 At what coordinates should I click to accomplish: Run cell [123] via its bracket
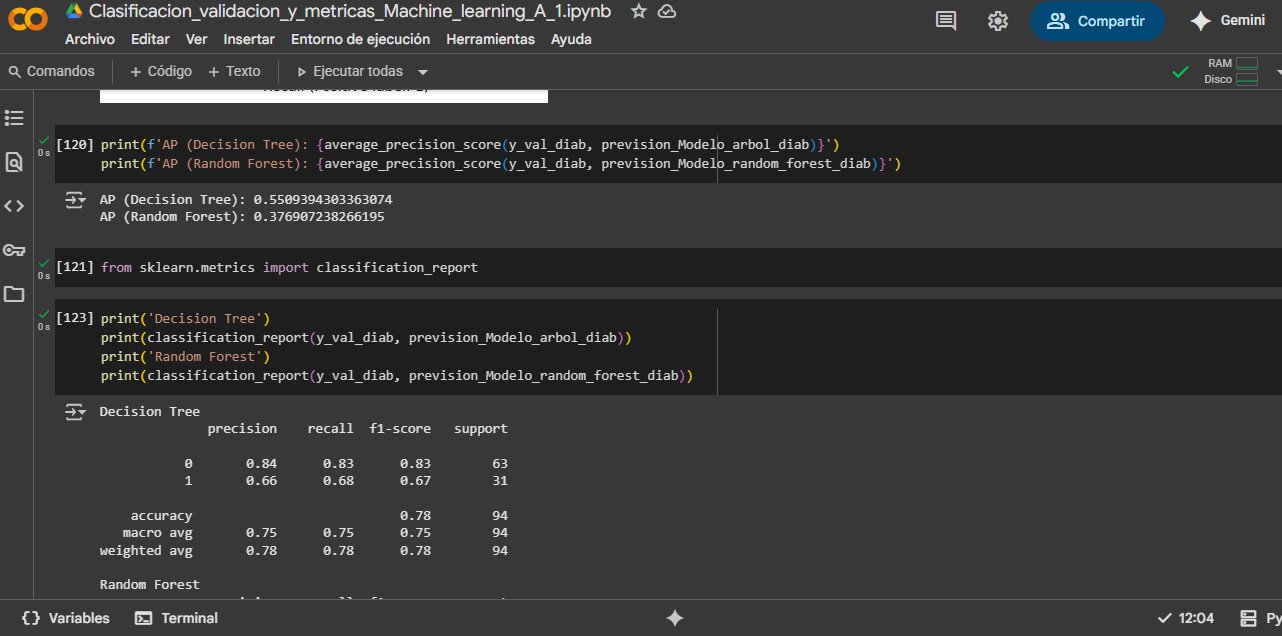(75, 319)
